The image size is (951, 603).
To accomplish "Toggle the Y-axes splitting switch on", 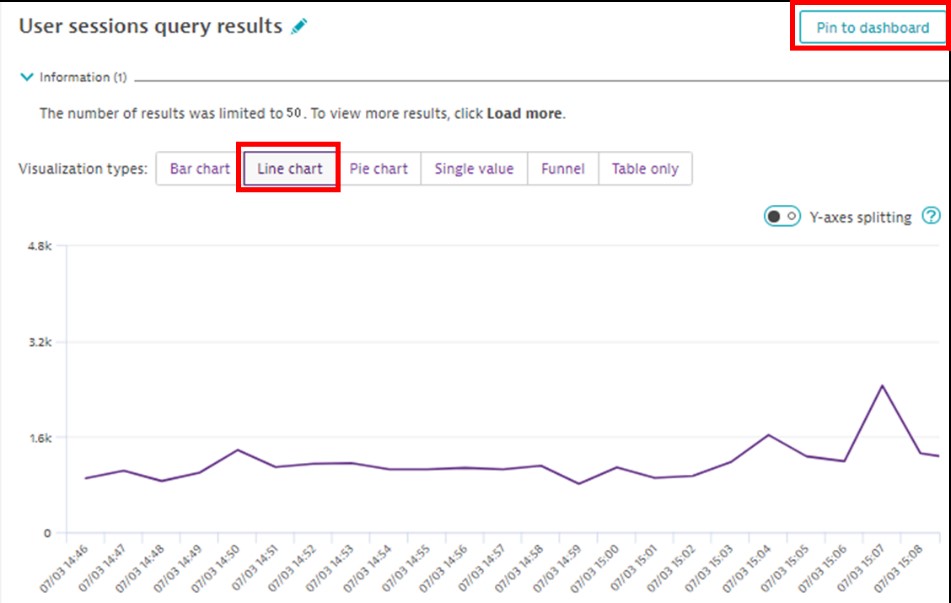I will click(781, 215).
